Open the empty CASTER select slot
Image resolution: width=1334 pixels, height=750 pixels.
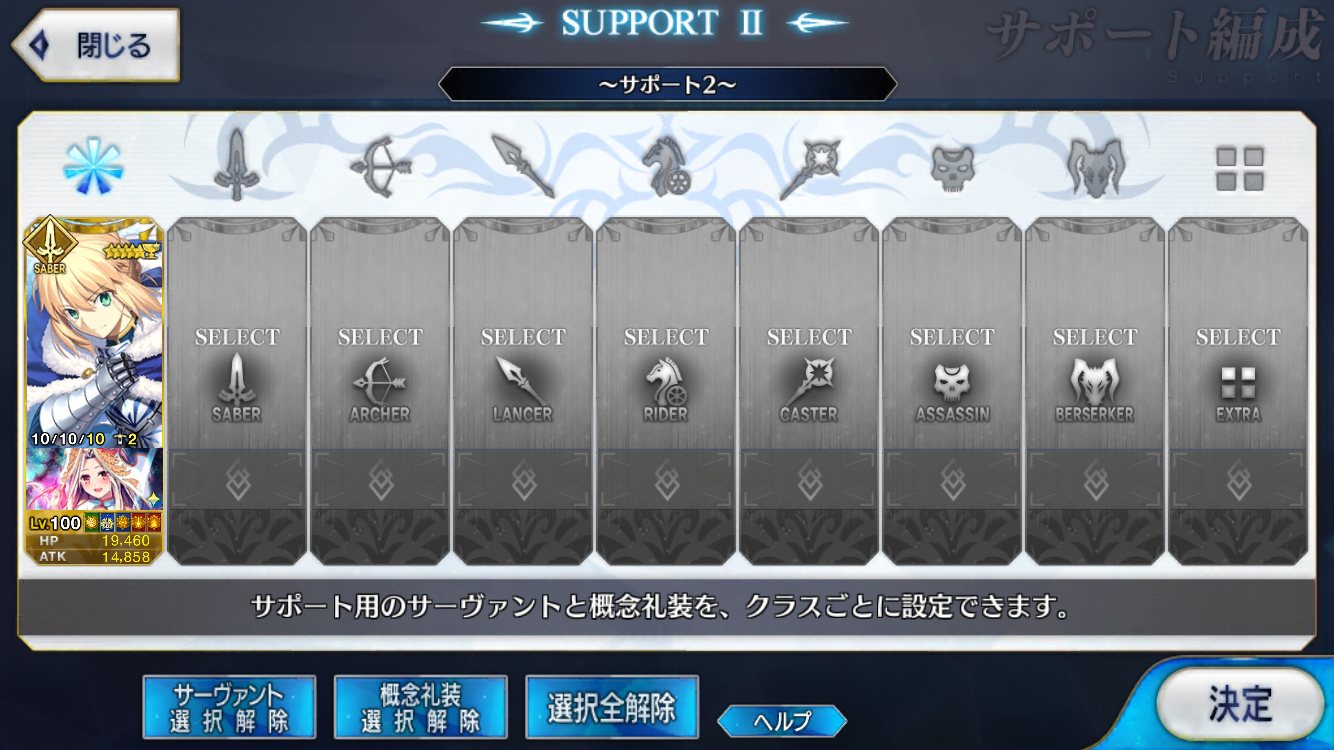809,391
